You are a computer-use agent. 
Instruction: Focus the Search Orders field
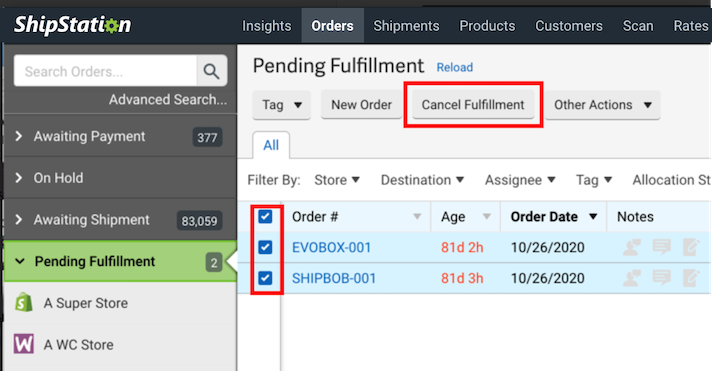point(105,71)
